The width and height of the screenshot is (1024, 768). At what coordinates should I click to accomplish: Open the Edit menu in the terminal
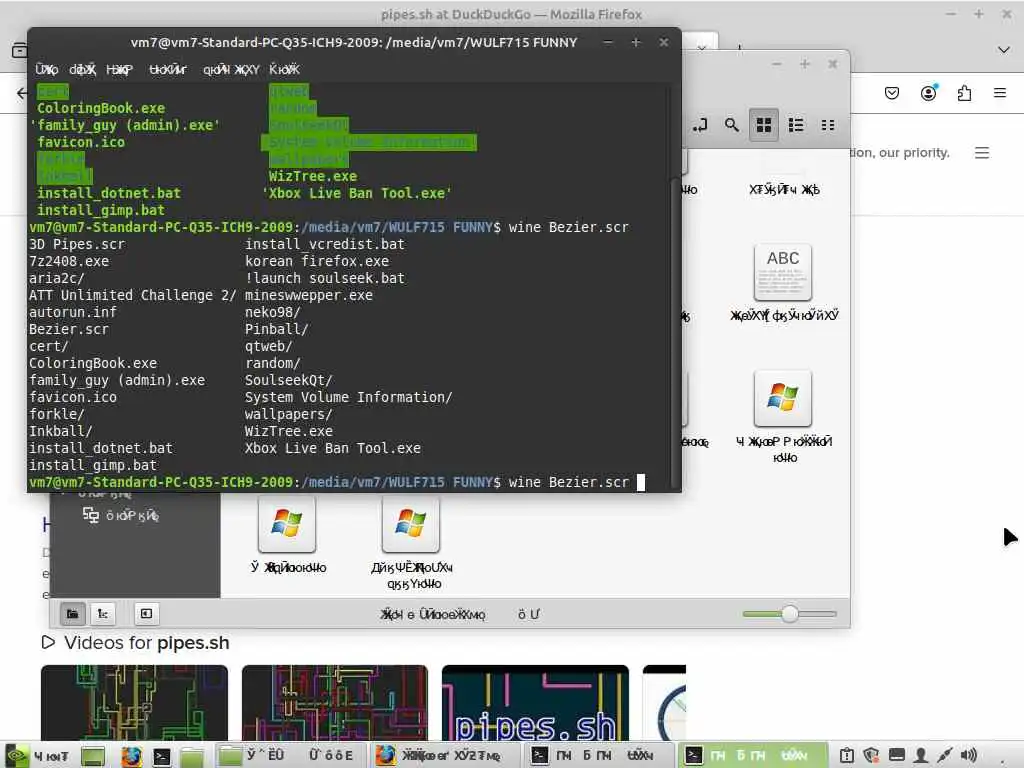point(83,69)
